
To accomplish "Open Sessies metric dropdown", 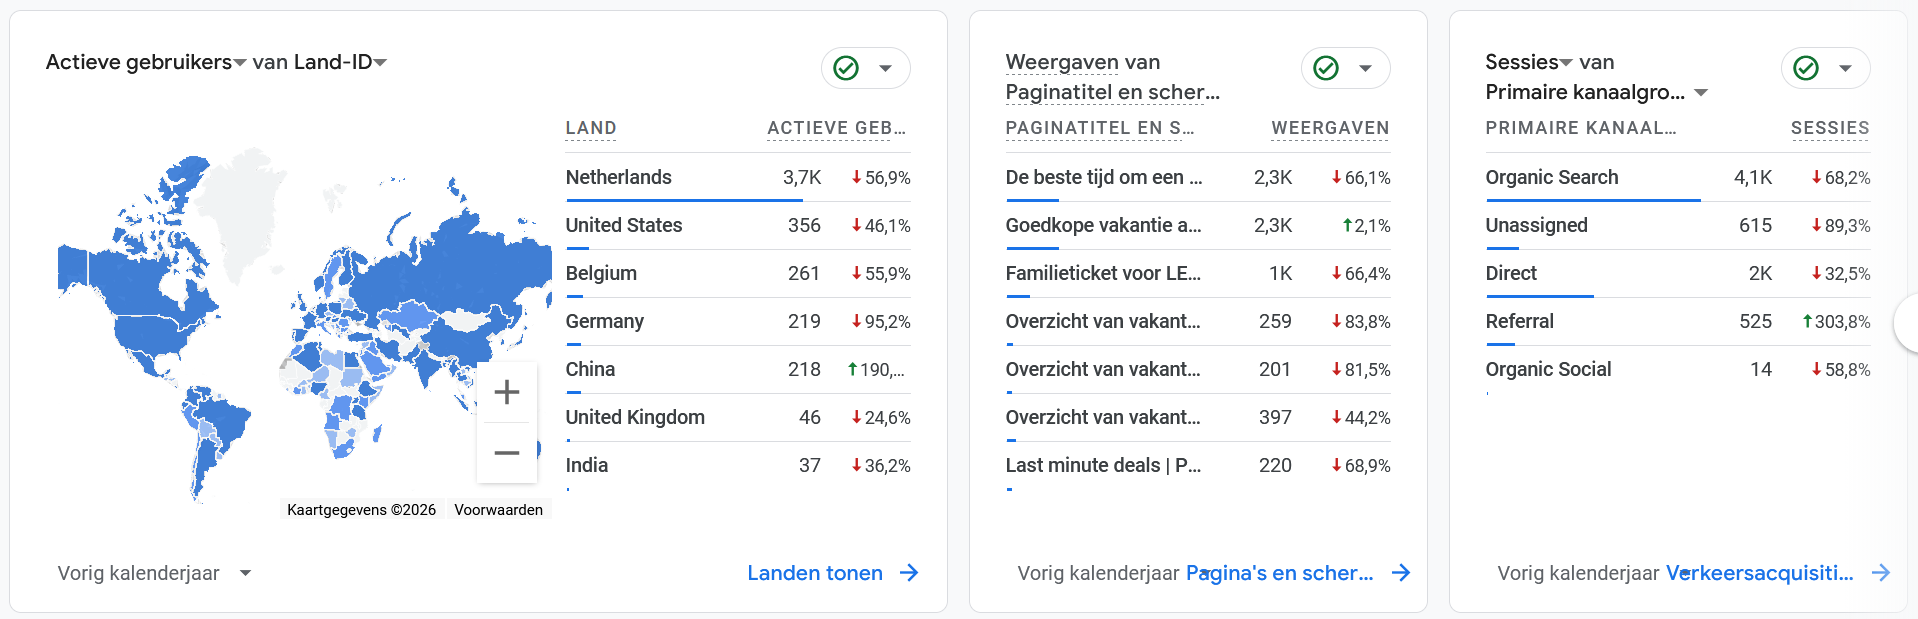I will [1566, 63].
